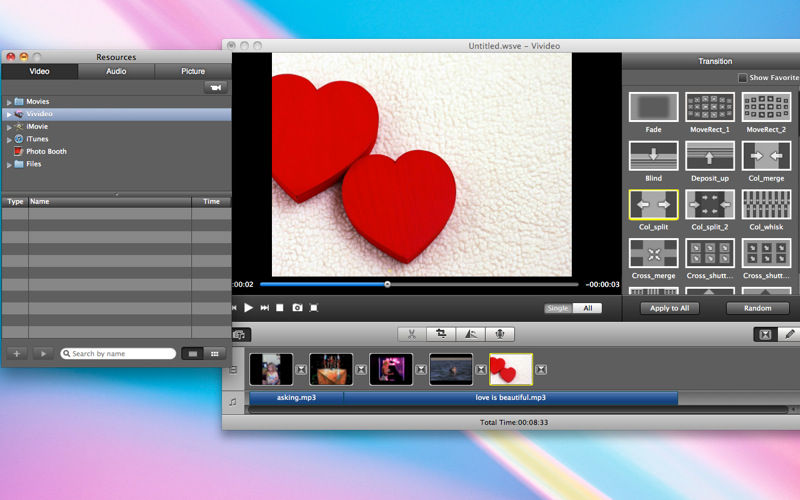Click the scissors trim tool
This screenshot has height=500, width=800.
(412, 334)
